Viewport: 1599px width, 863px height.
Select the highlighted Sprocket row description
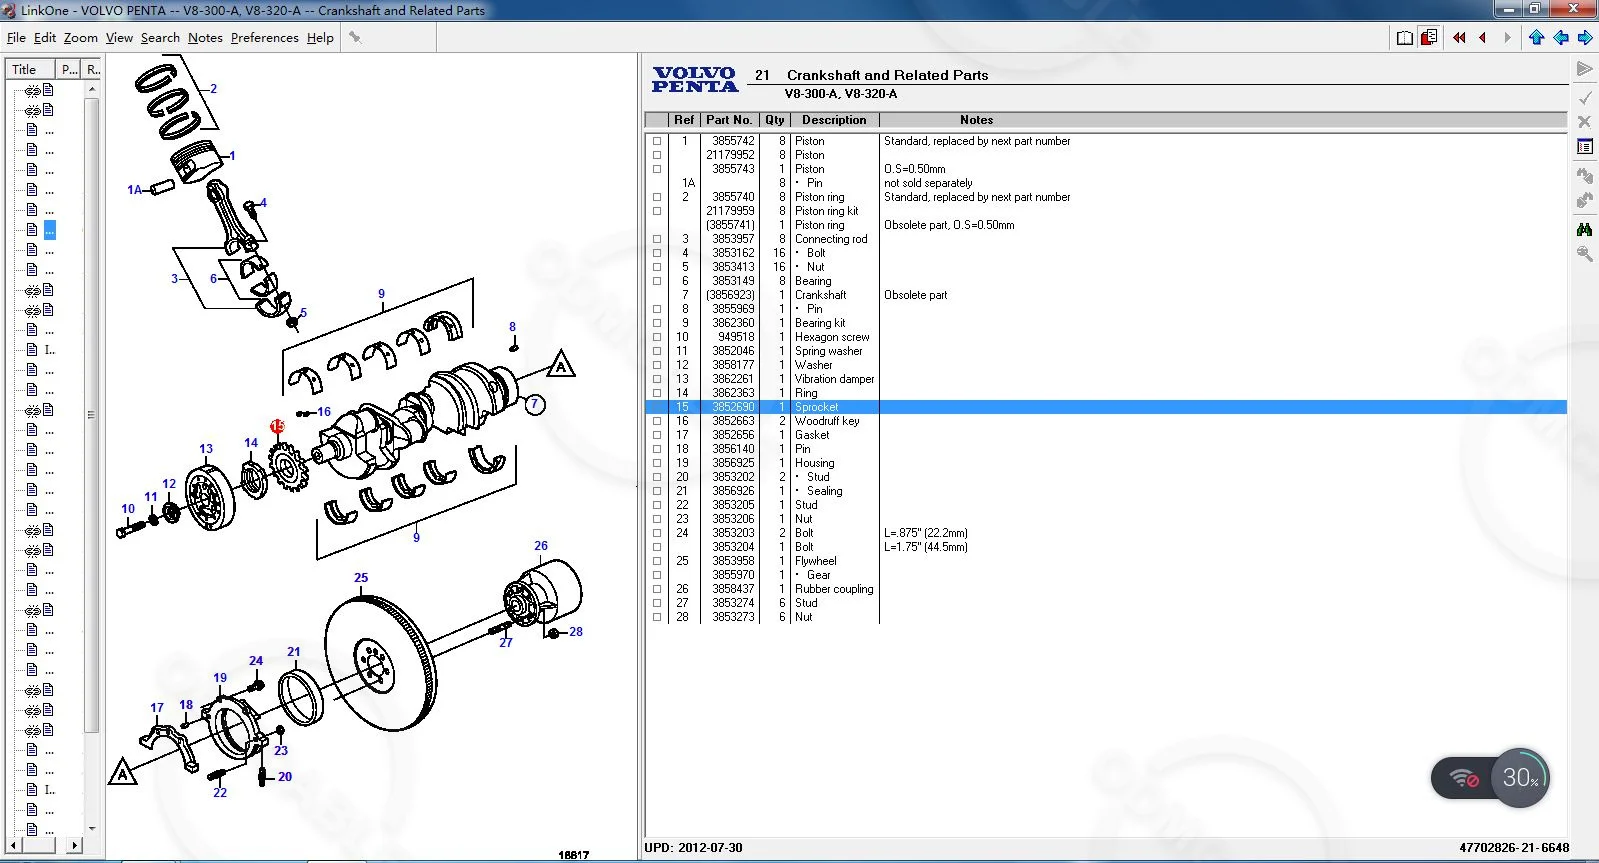(817, 407)
